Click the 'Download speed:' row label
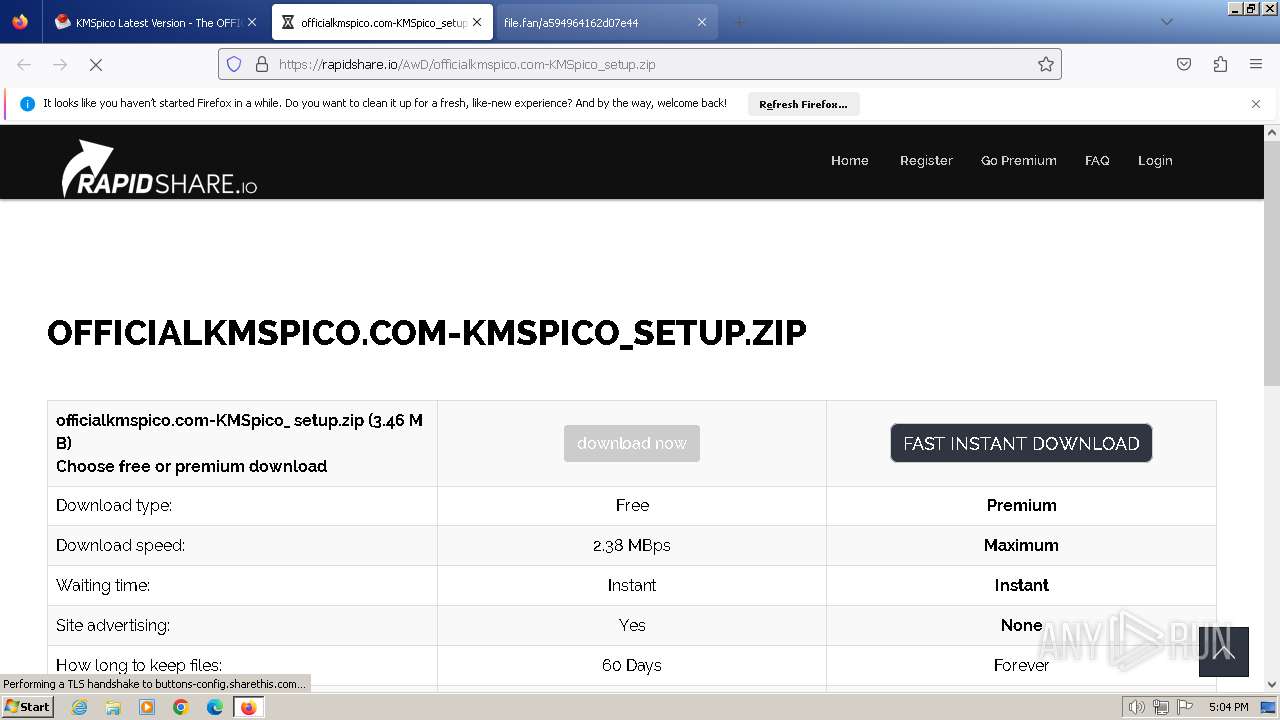 [120, 545]
